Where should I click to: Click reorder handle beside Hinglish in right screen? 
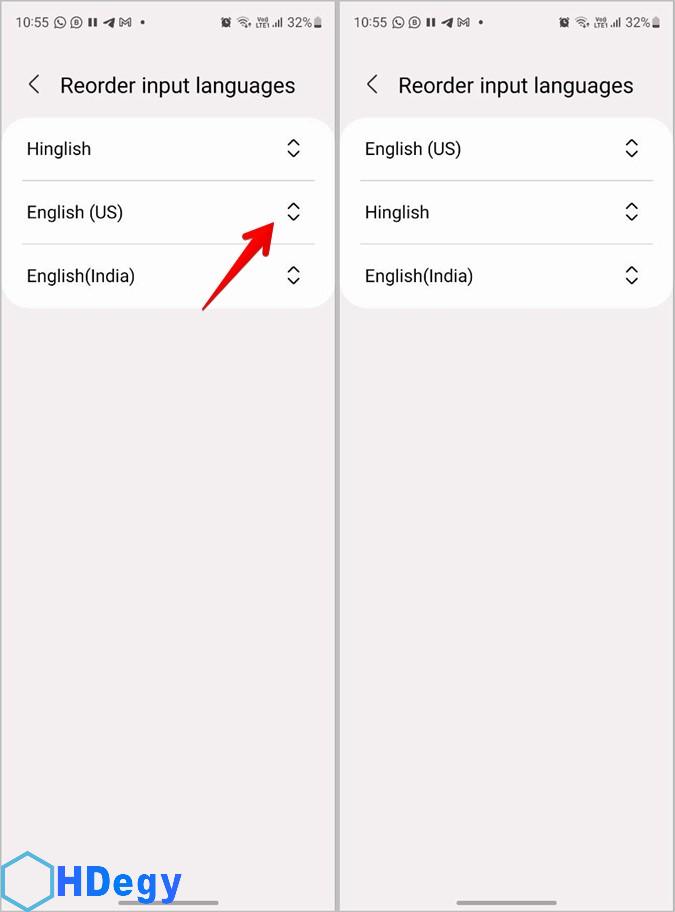[631, 212]
